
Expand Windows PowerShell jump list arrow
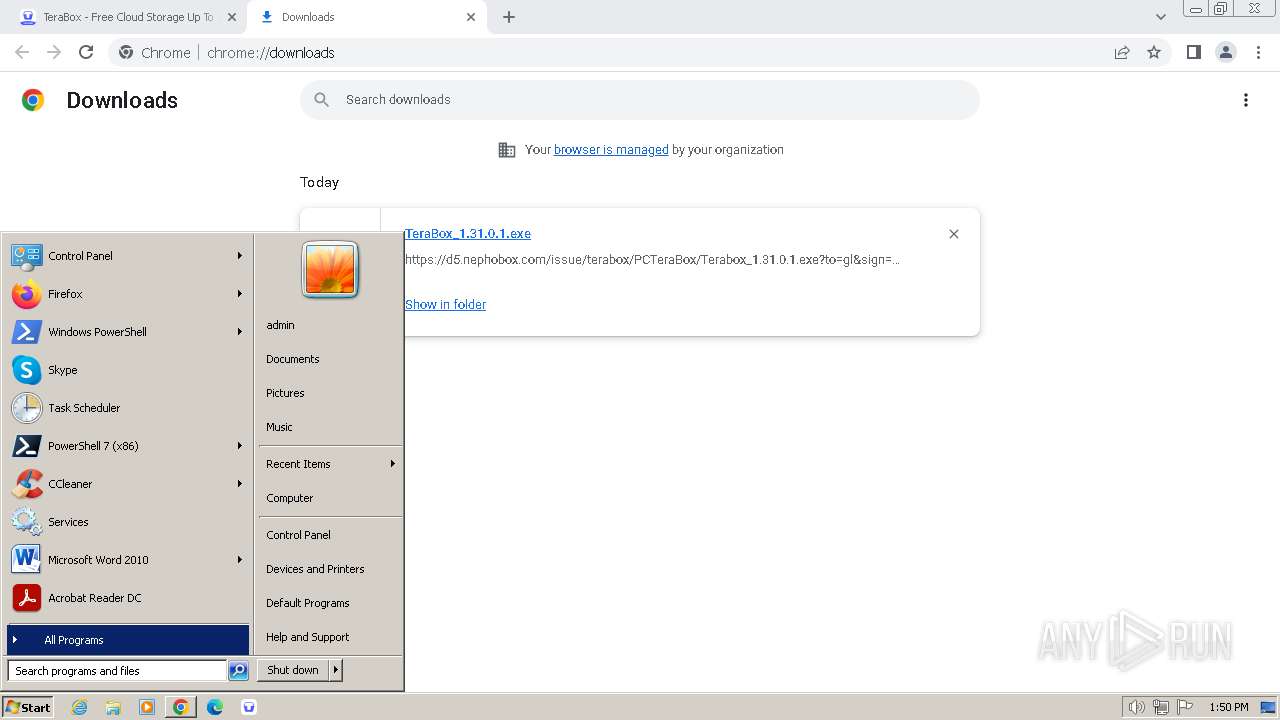pyautogui.click(x=240, y=332)
